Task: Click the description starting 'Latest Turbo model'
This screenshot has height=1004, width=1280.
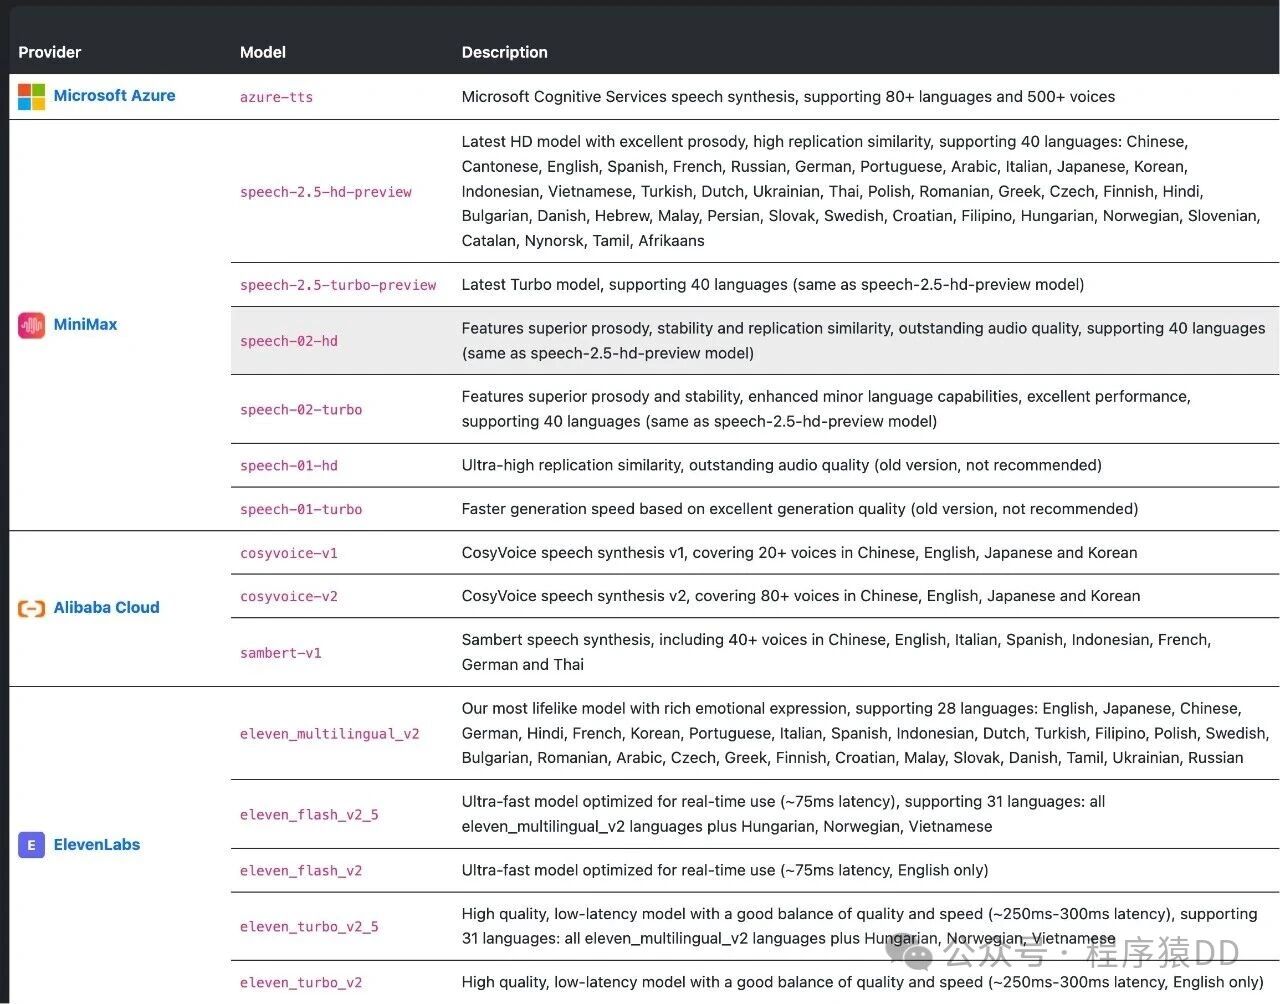Action: [x=773, y=285]
